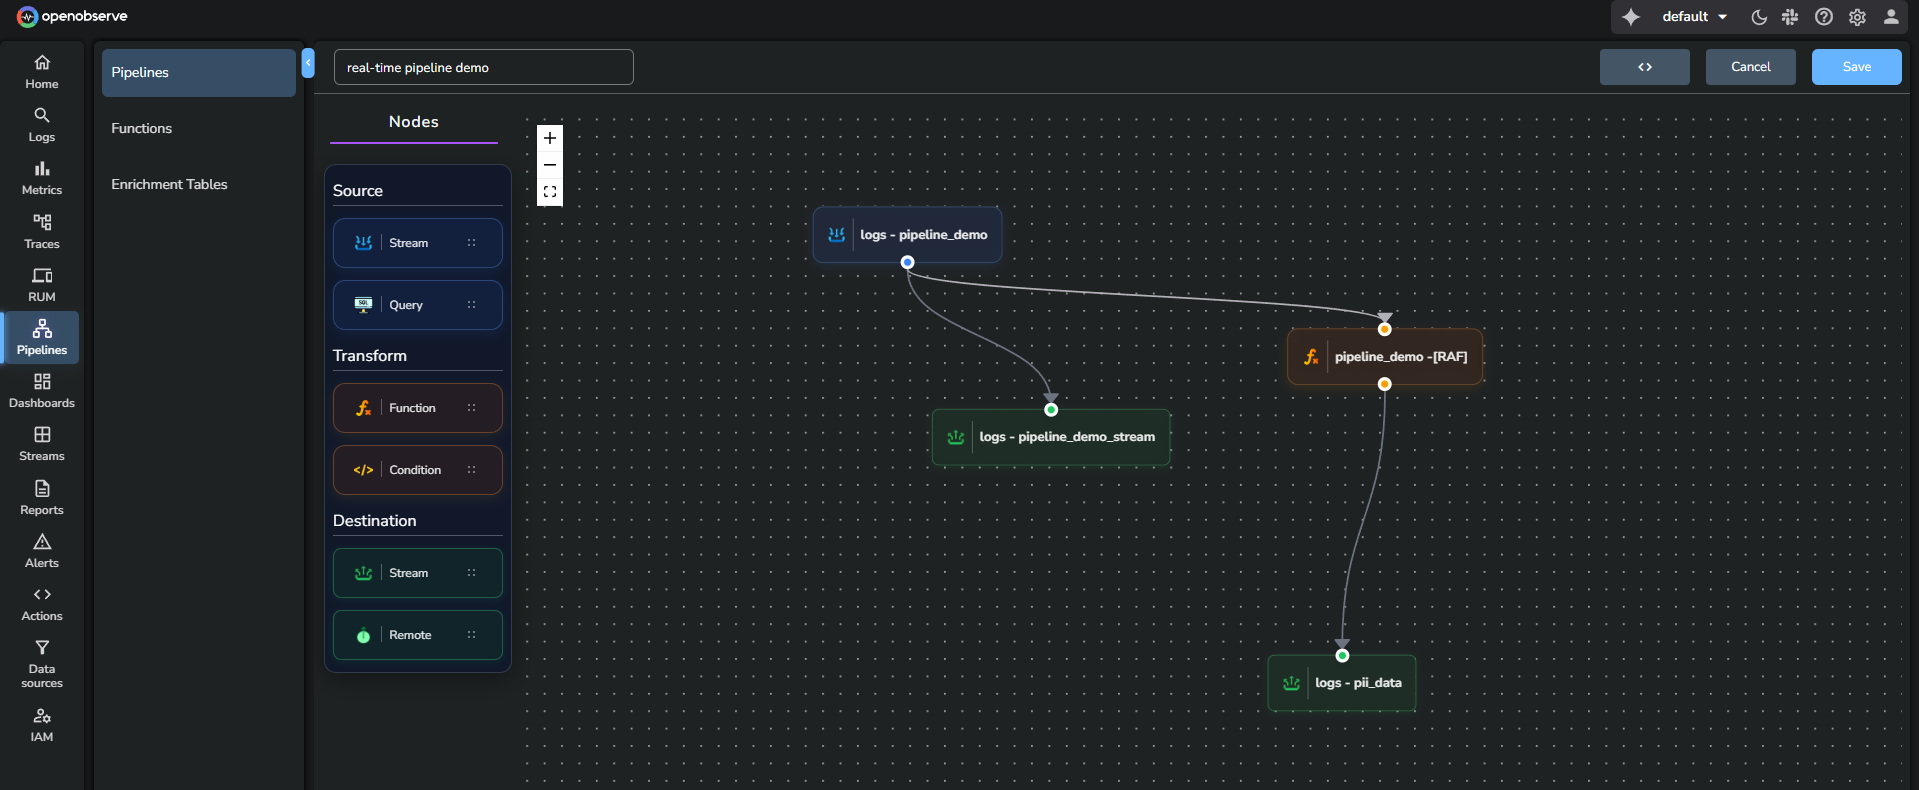Open the user profile icon

point(1891,17)
